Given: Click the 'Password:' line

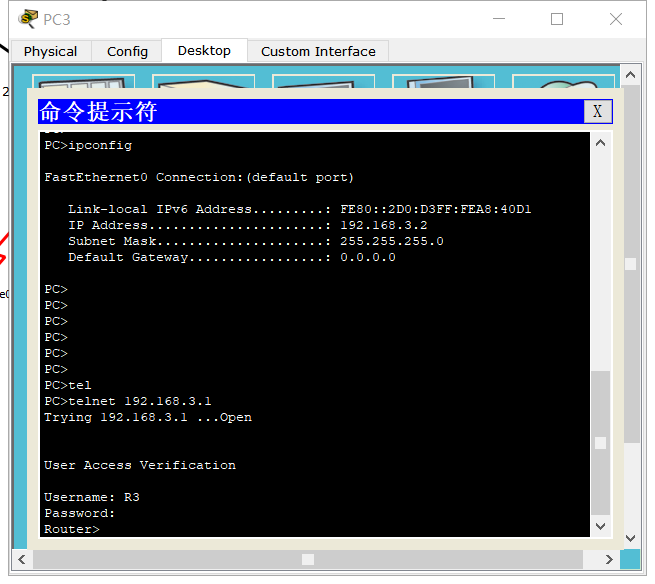Looking at the screenshot, I should (x=79, y=513).
